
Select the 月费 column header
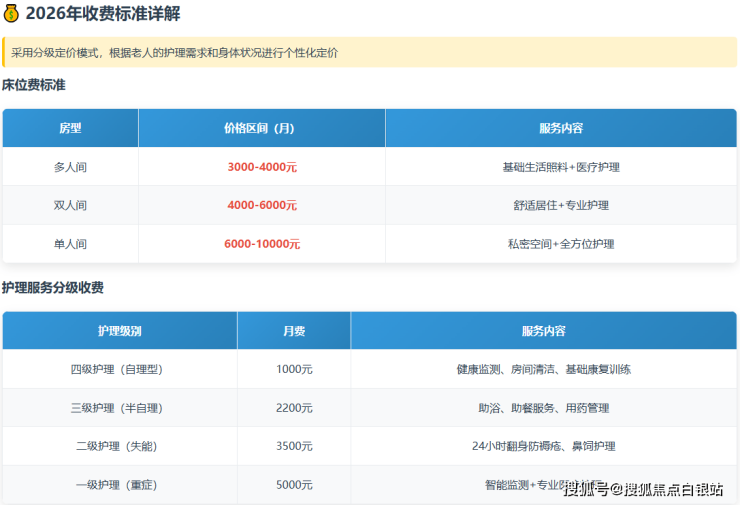point(294,331)
